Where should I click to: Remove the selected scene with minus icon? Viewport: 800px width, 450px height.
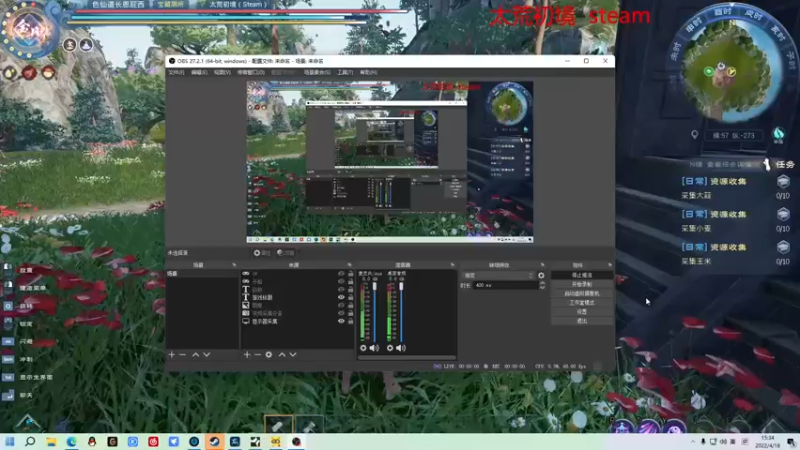pos(183,355)
